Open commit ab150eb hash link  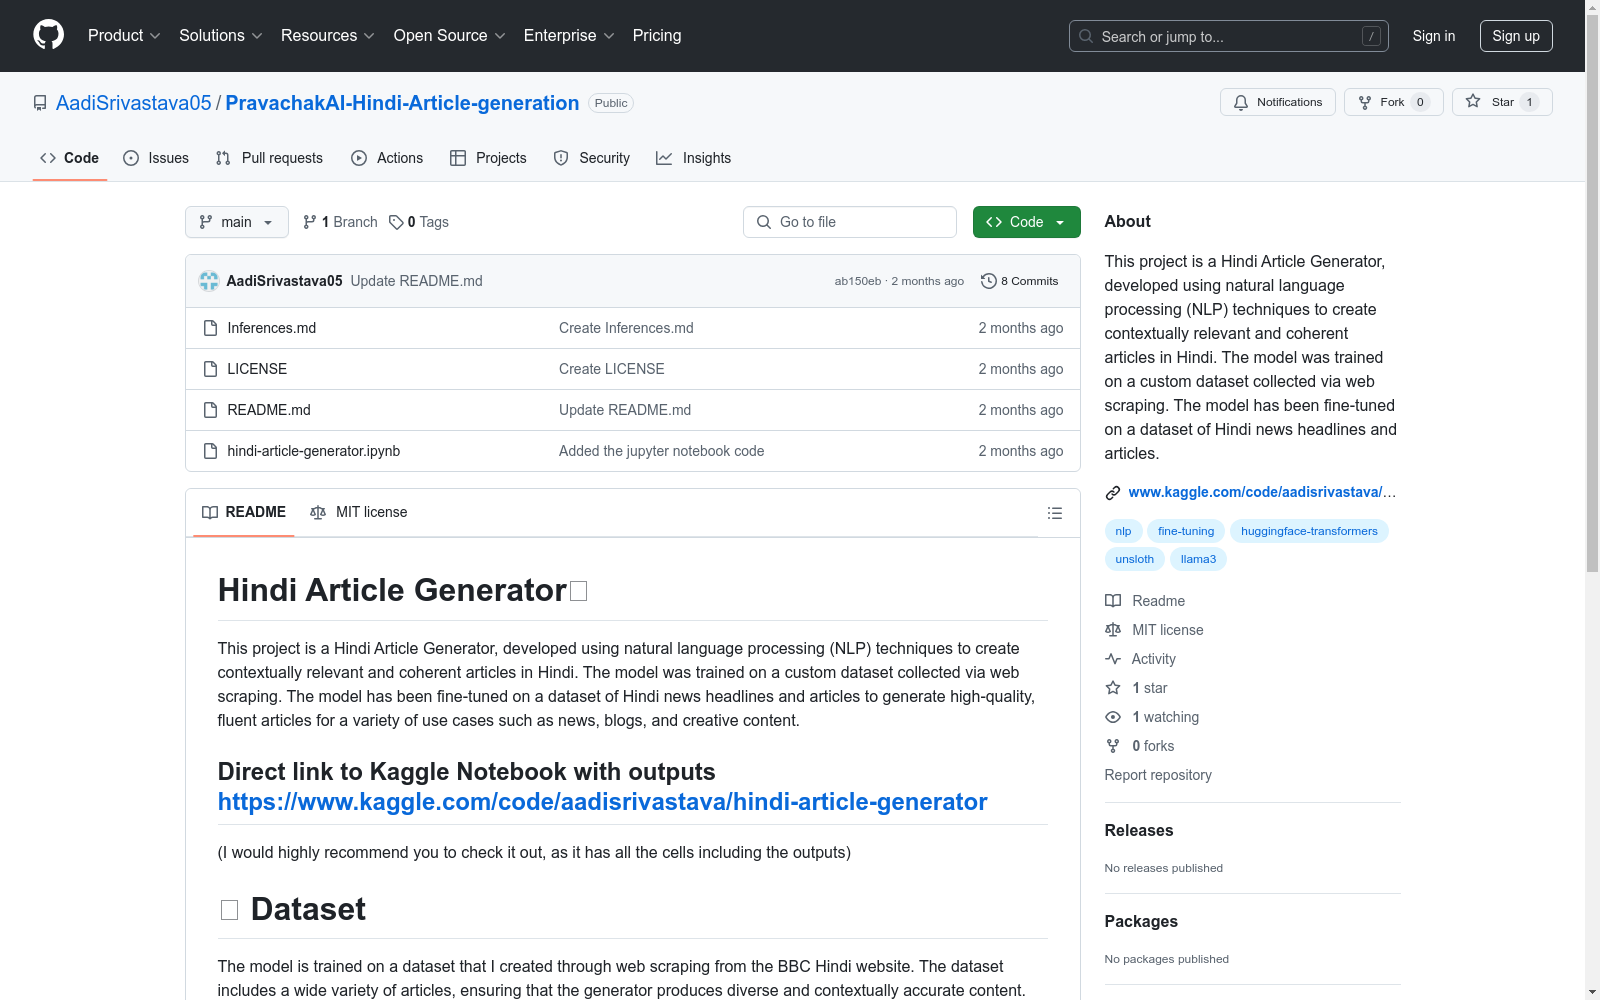click(x=858, y=281)
